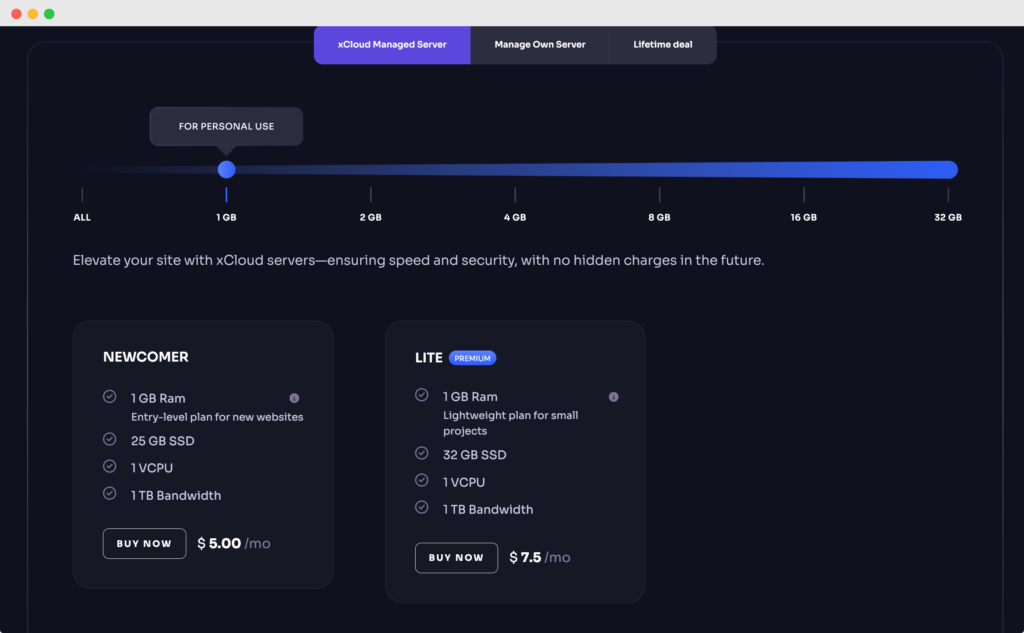Screen dimensions: 1024x633
Task: Click the checkmark beside 32 GB SSD
Action: tap(422, 454)
